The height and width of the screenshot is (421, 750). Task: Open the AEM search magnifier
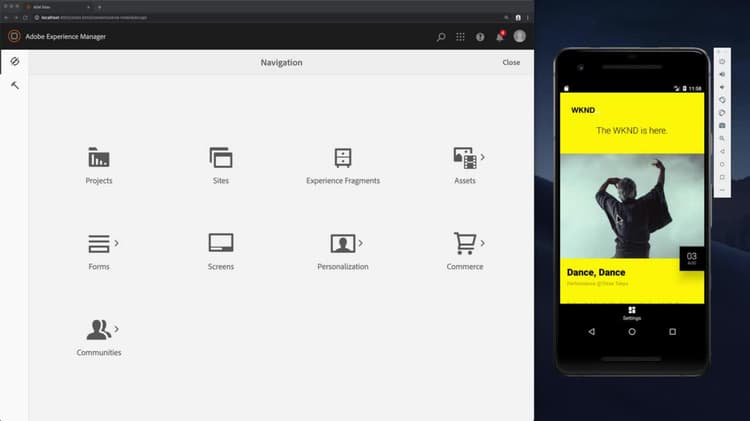[441, 37]
